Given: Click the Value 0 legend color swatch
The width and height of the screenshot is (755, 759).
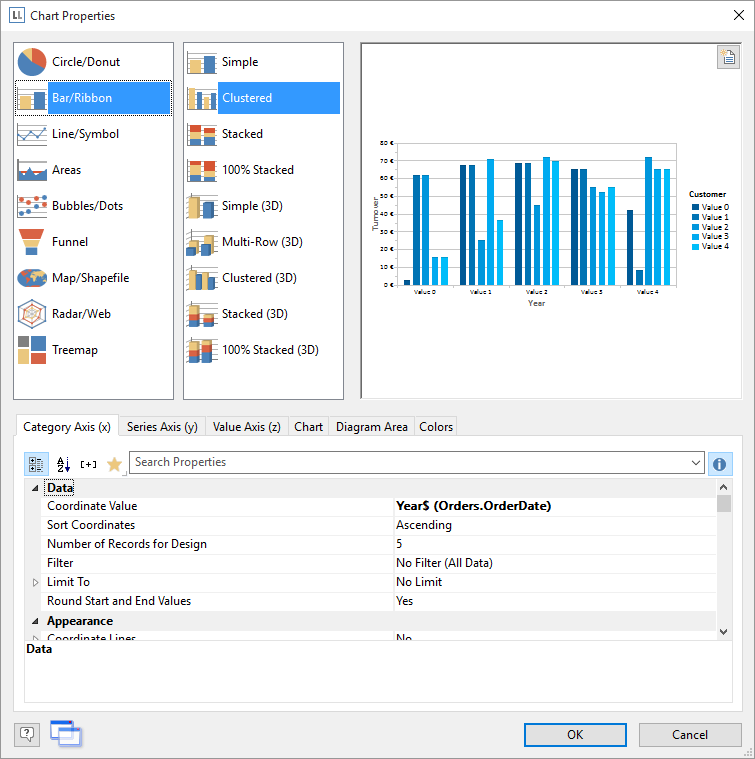Looking at the screenshot, I should point(695,207).
